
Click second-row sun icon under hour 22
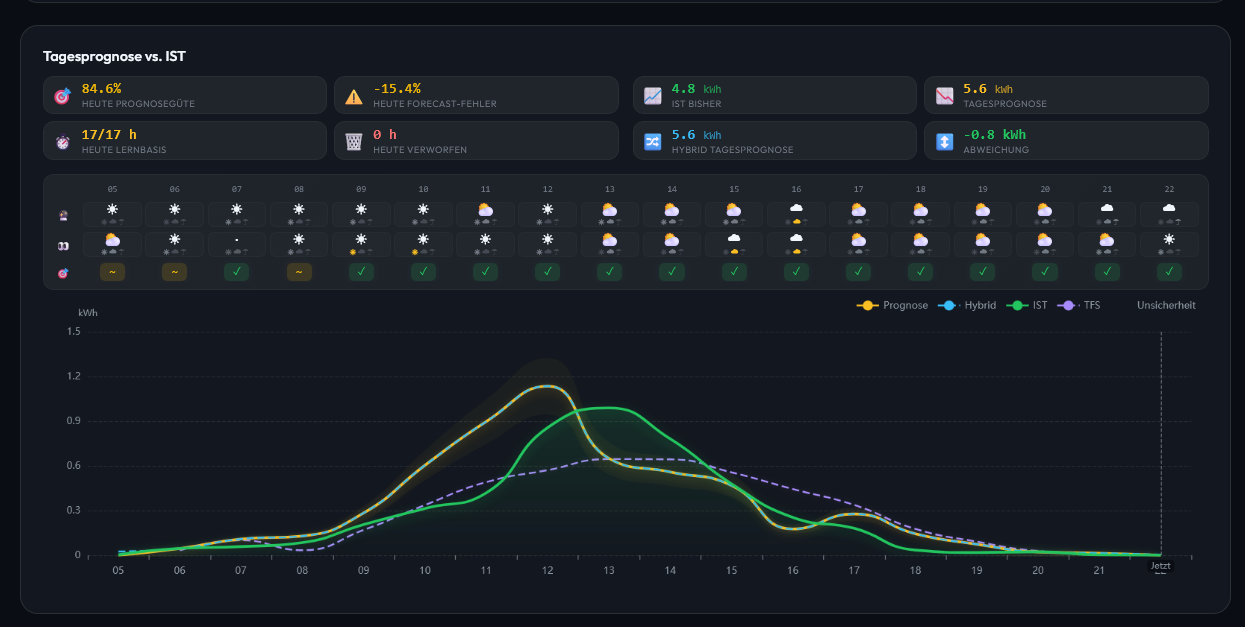[1169, 239]
